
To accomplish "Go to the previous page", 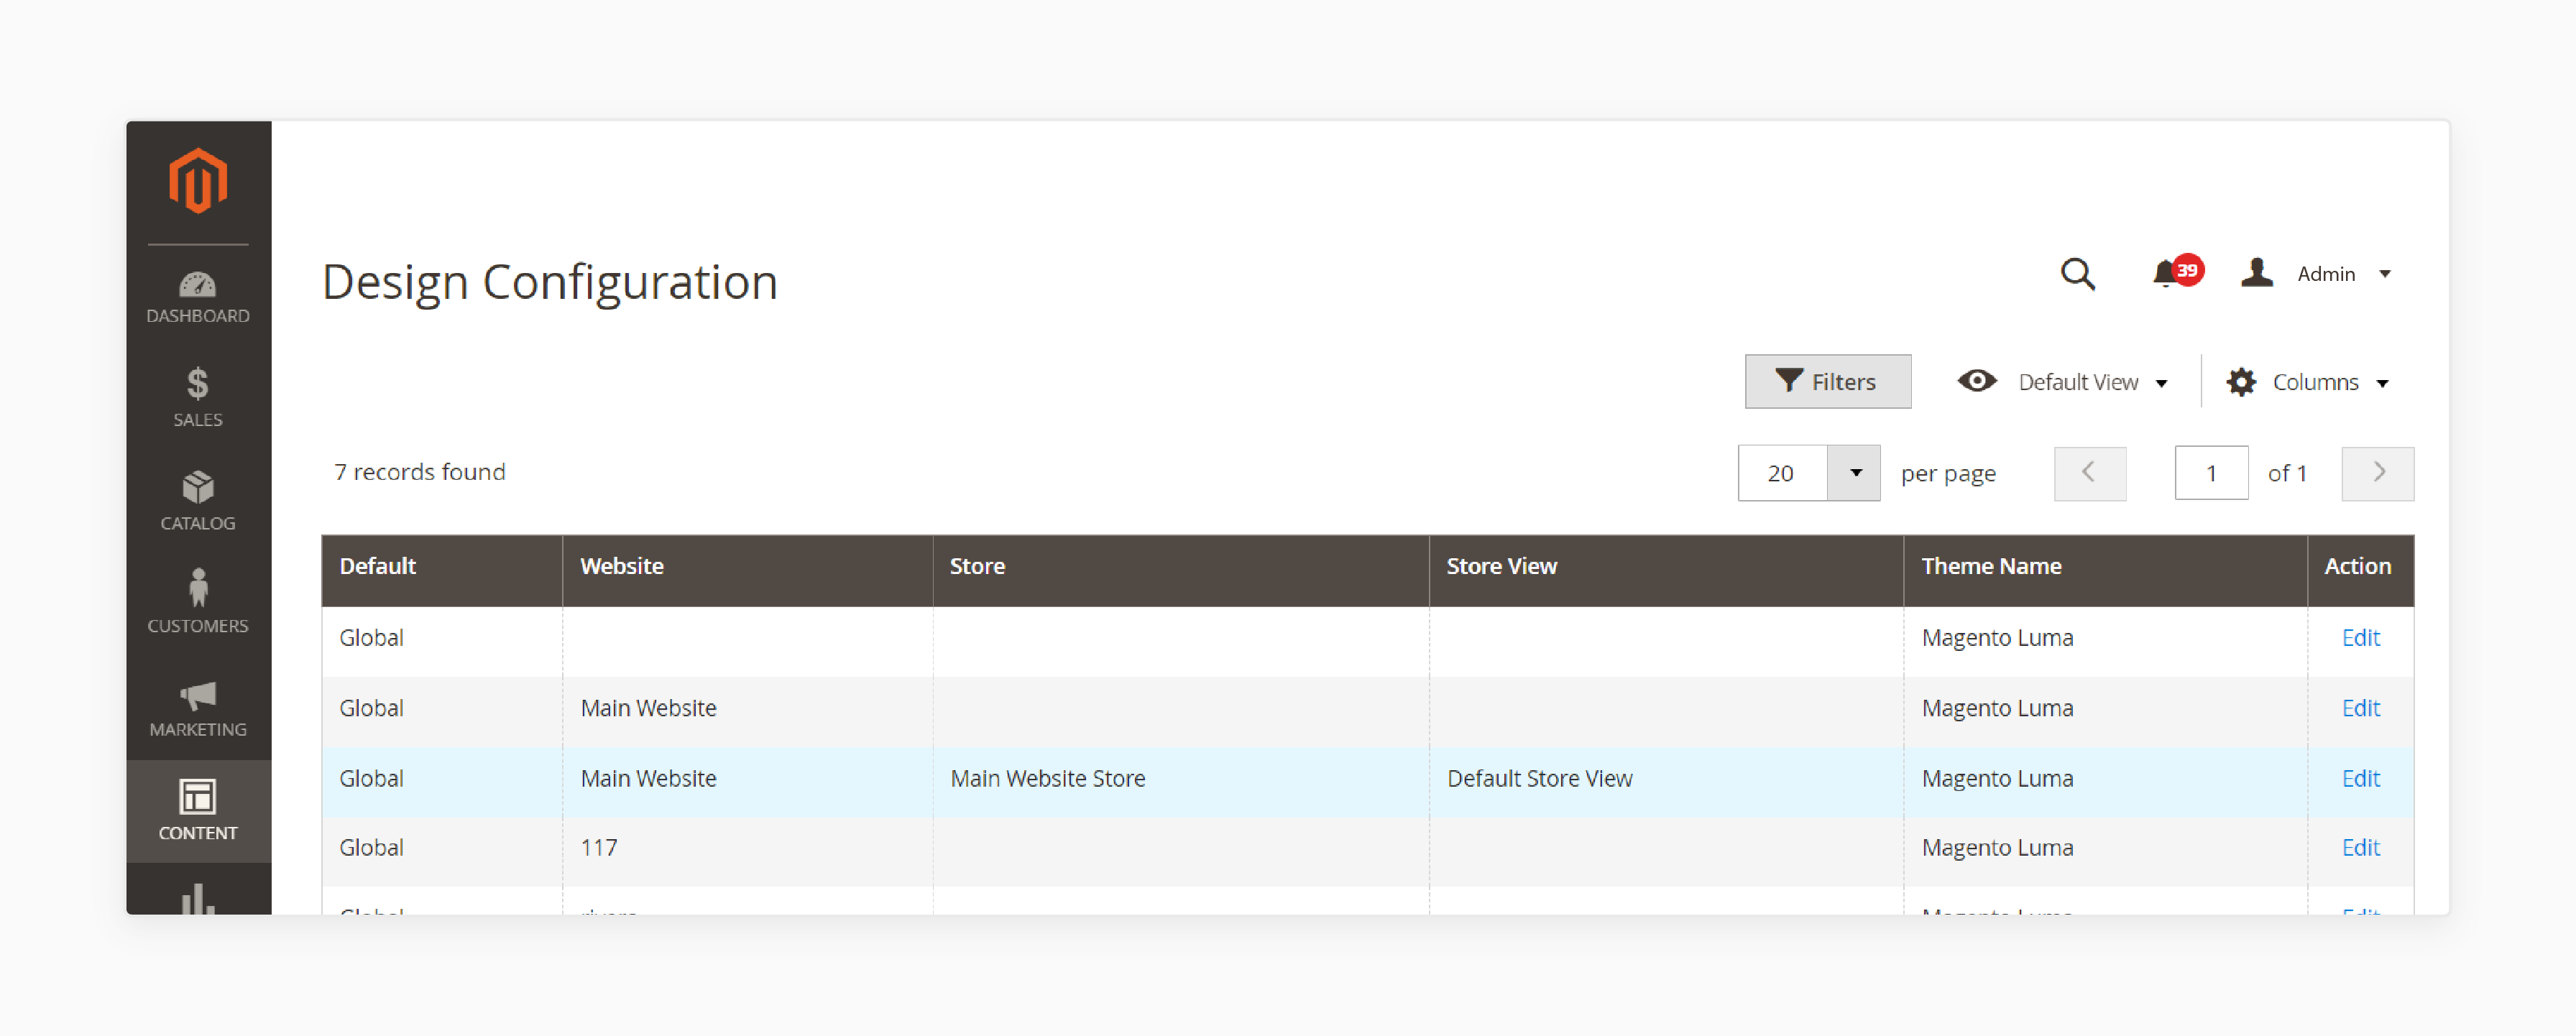I will (2089, 473).
